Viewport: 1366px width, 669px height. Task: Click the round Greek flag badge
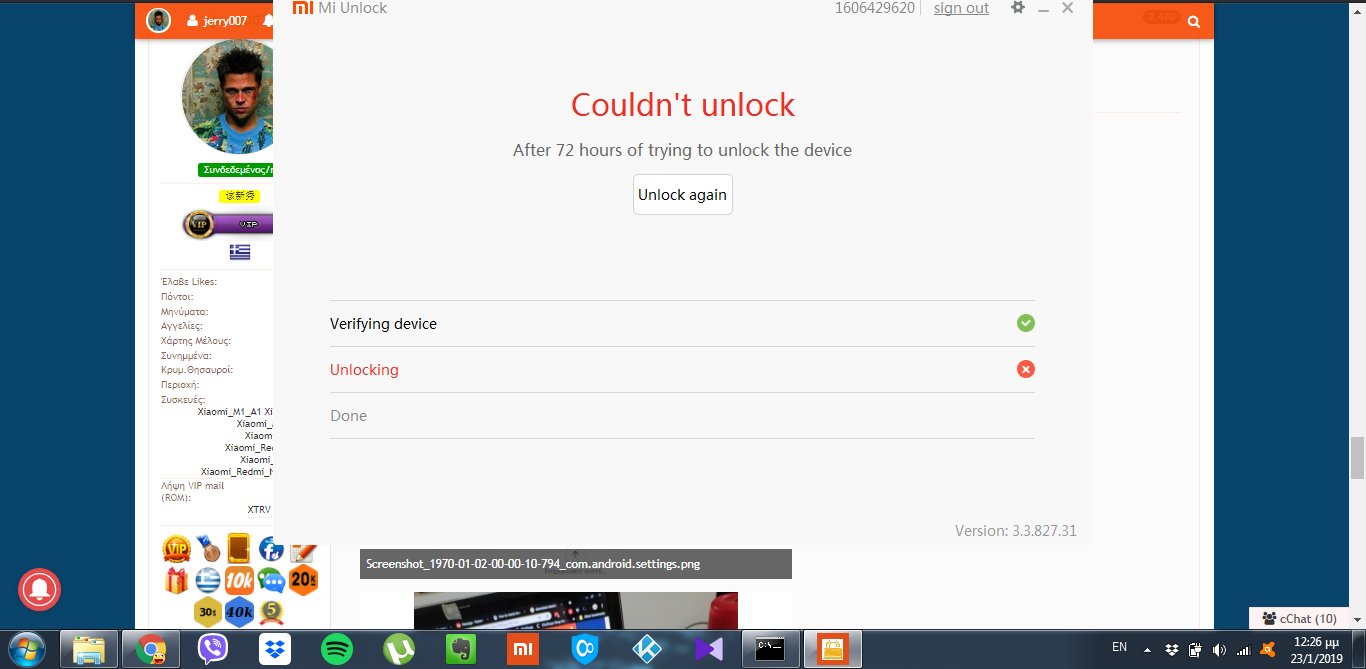(208, 580)
